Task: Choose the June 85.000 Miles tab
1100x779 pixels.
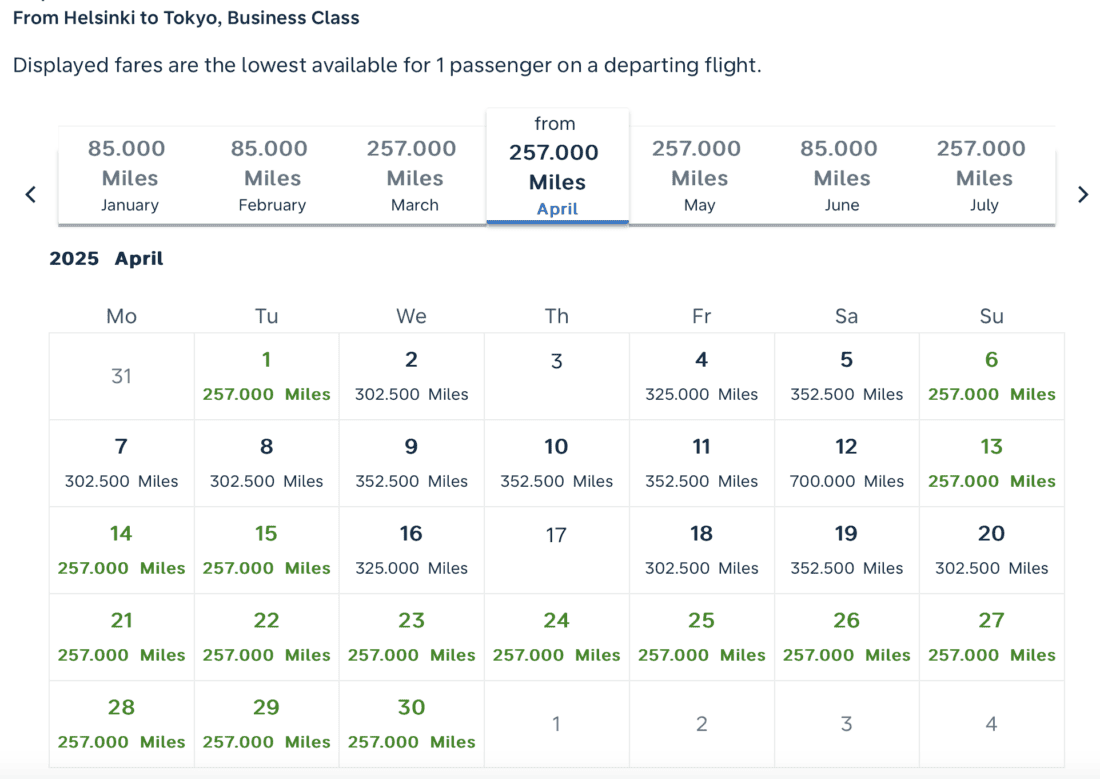Action: (842, 176)
